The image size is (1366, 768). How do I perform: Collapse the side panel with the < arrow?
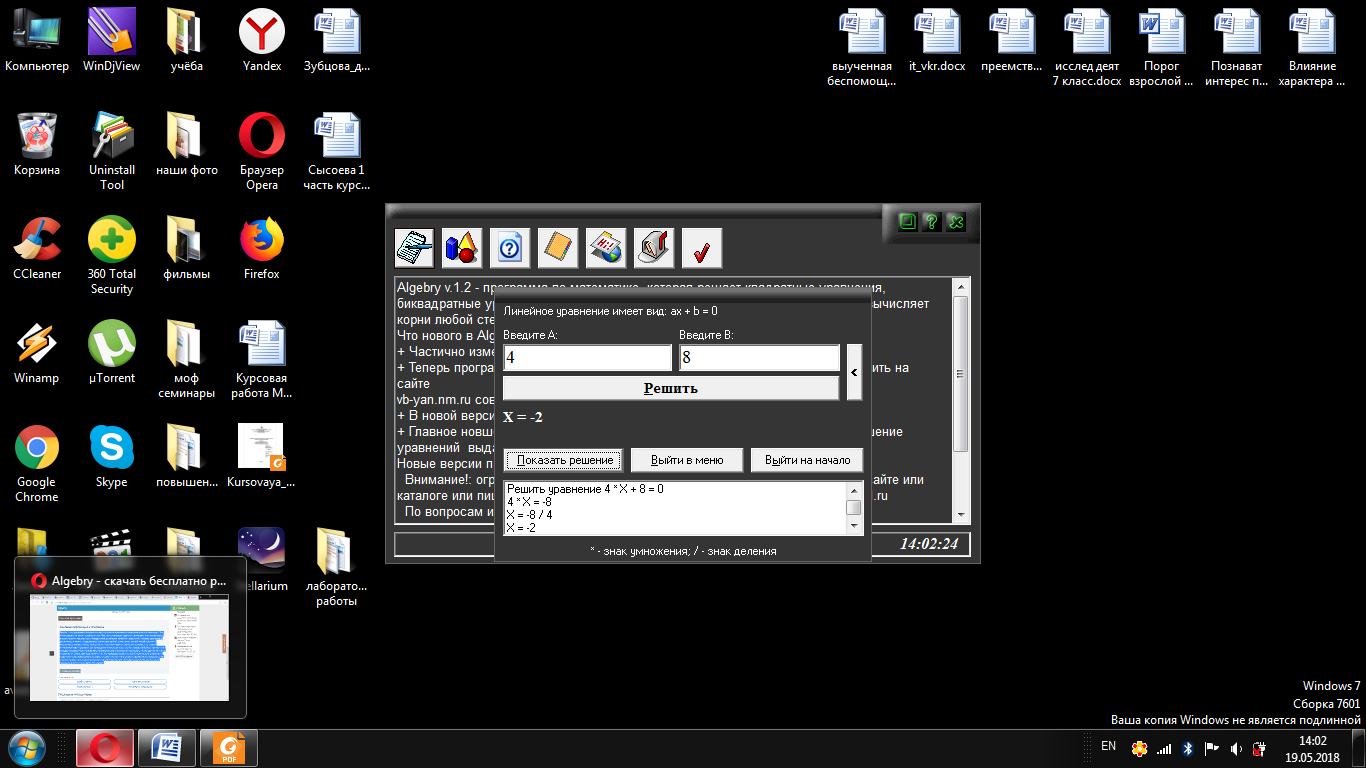tap(854, 372)
